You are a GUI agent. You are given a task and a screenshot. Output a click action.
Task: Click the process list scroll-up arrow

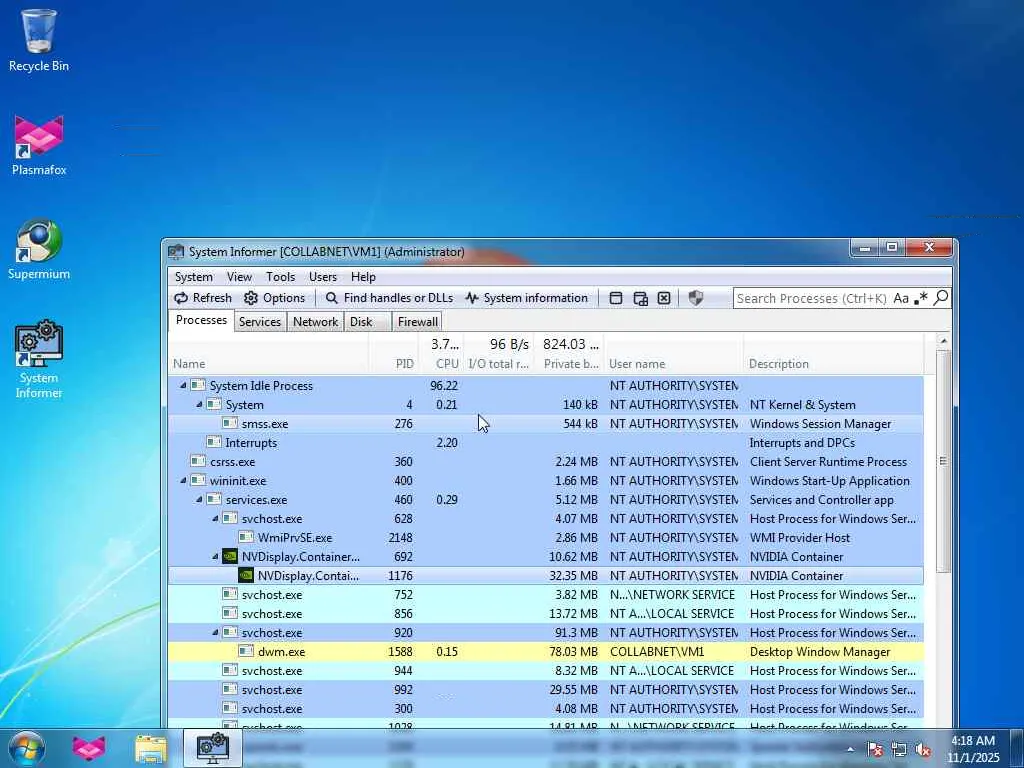[x=942, y=341]
